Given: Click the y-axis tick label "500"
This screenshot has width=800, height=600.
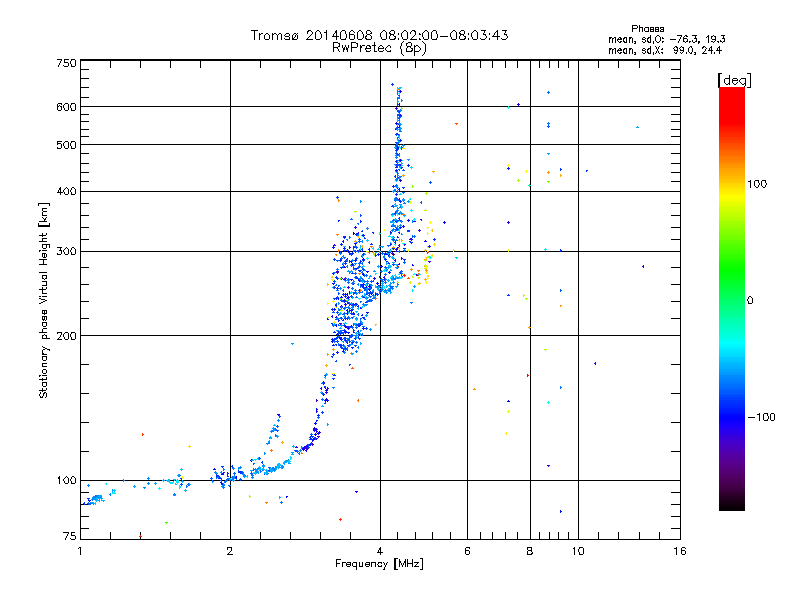Looking at the screenshot, I should [x=66, y=145].
